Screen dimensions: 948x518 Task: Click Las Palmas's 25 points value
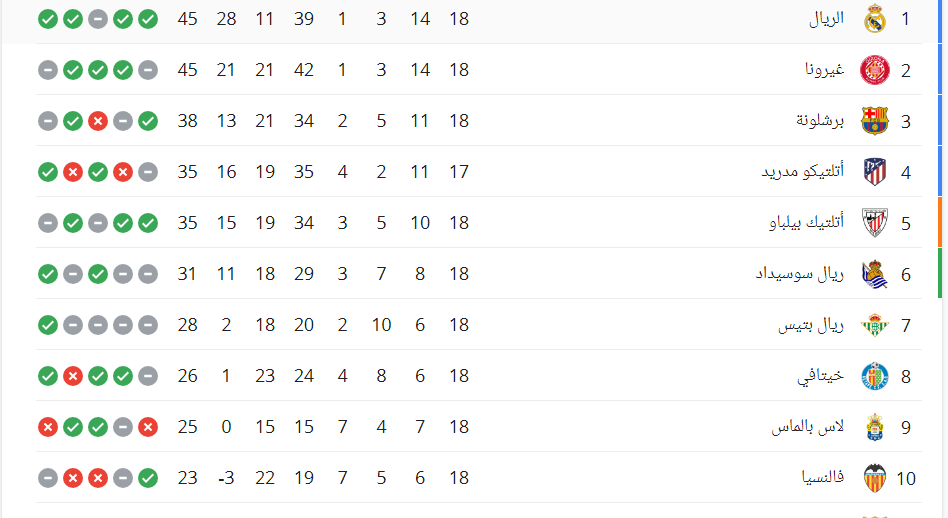(x=187, y=427)
